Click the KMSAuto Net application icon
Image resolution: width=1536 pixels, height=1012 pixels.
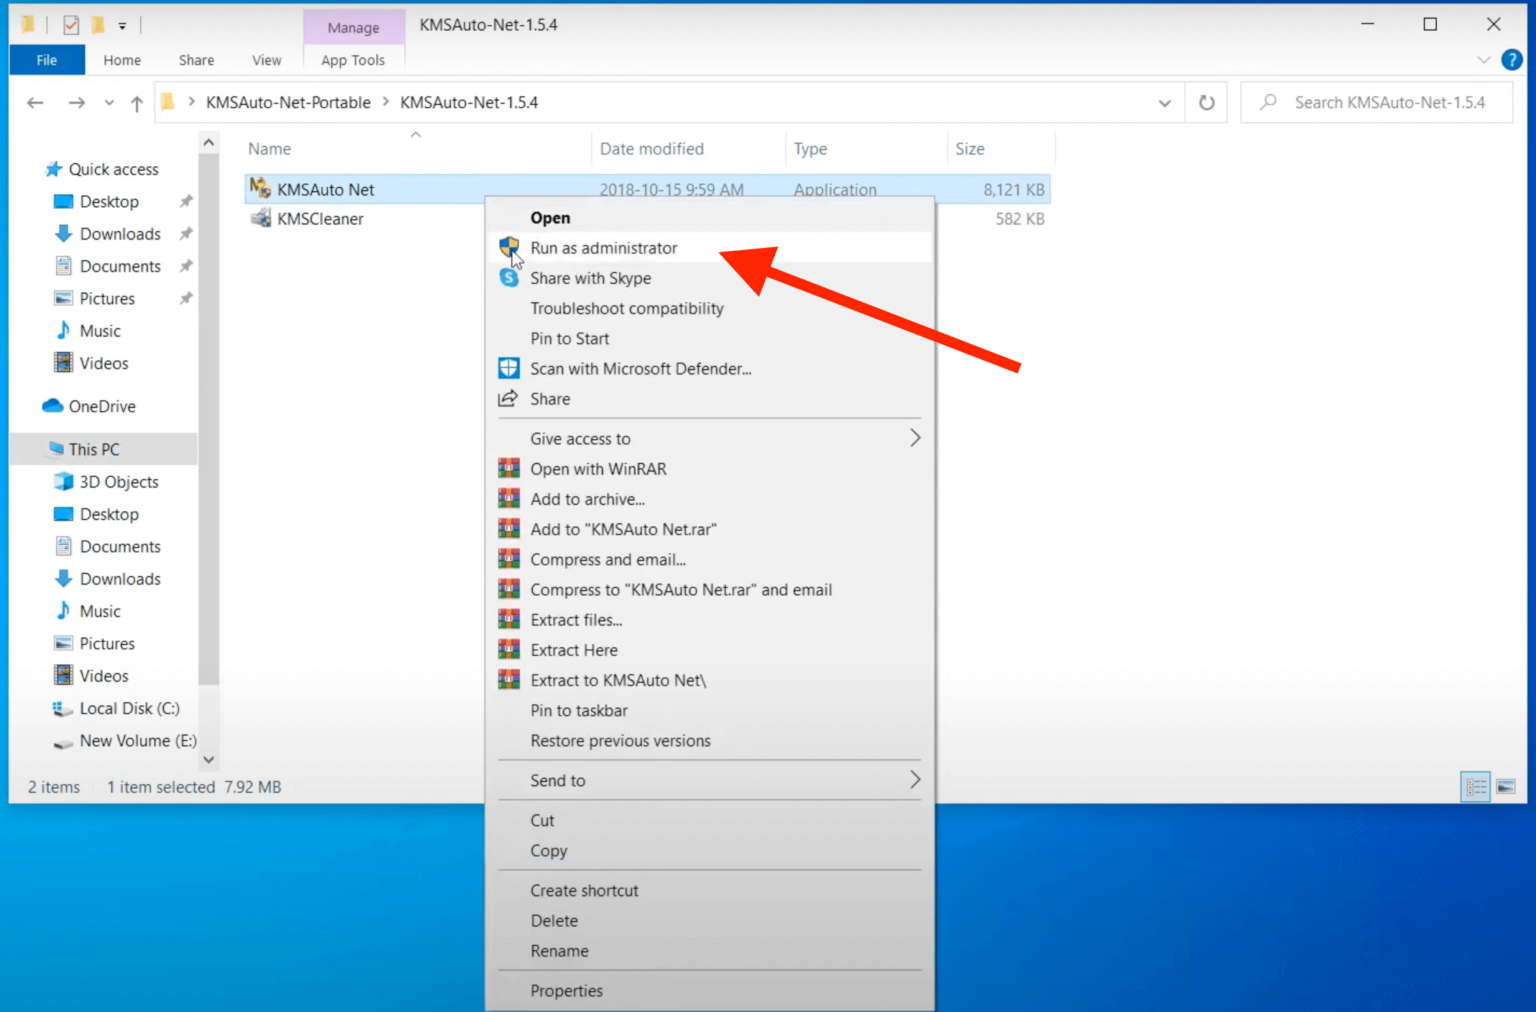[x=260, y=188]
